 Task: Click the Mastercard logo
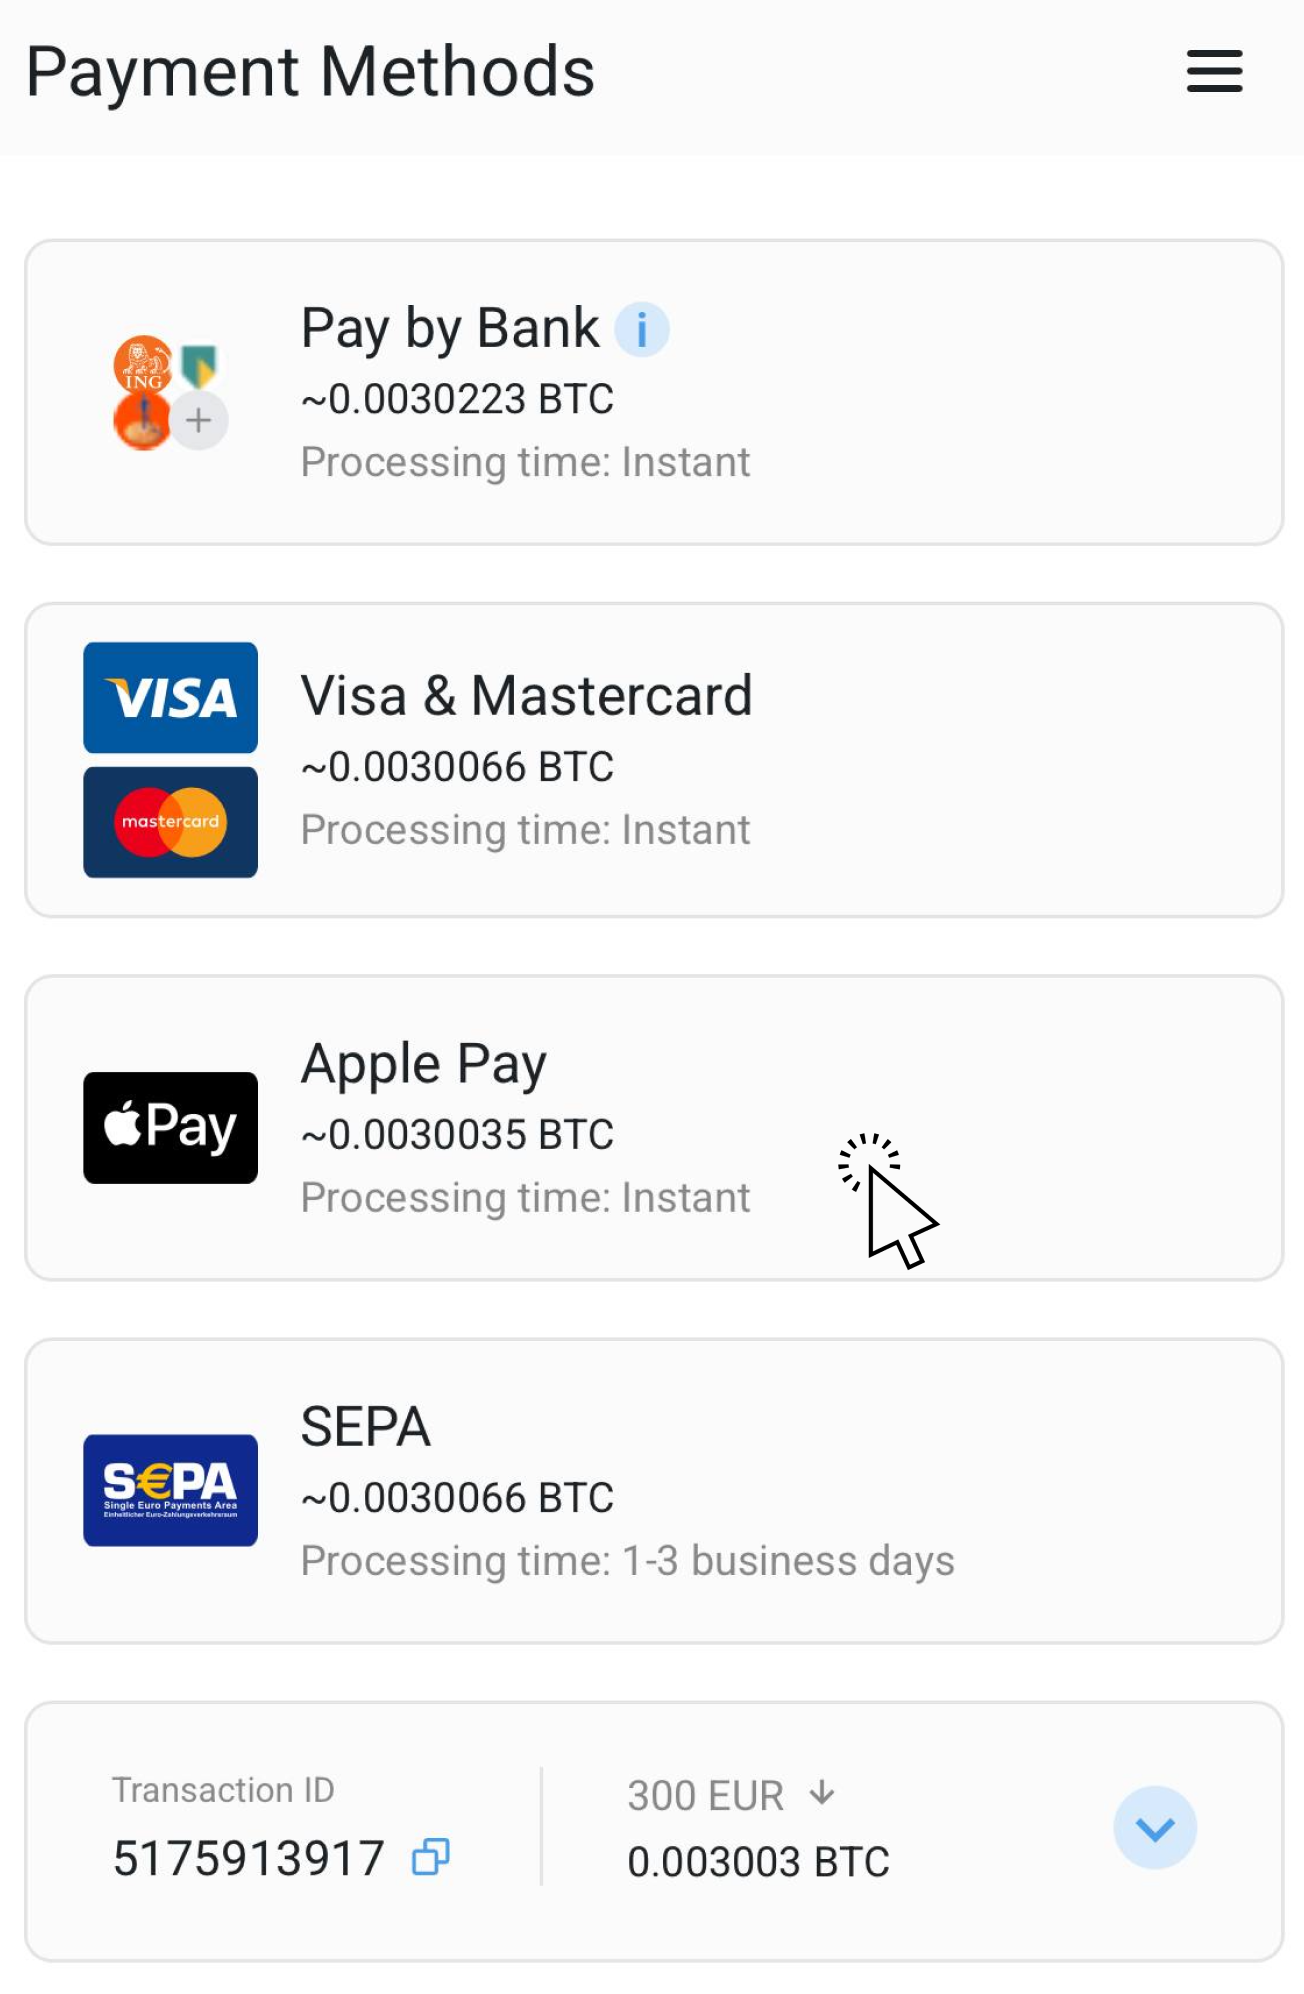(171, 822)
